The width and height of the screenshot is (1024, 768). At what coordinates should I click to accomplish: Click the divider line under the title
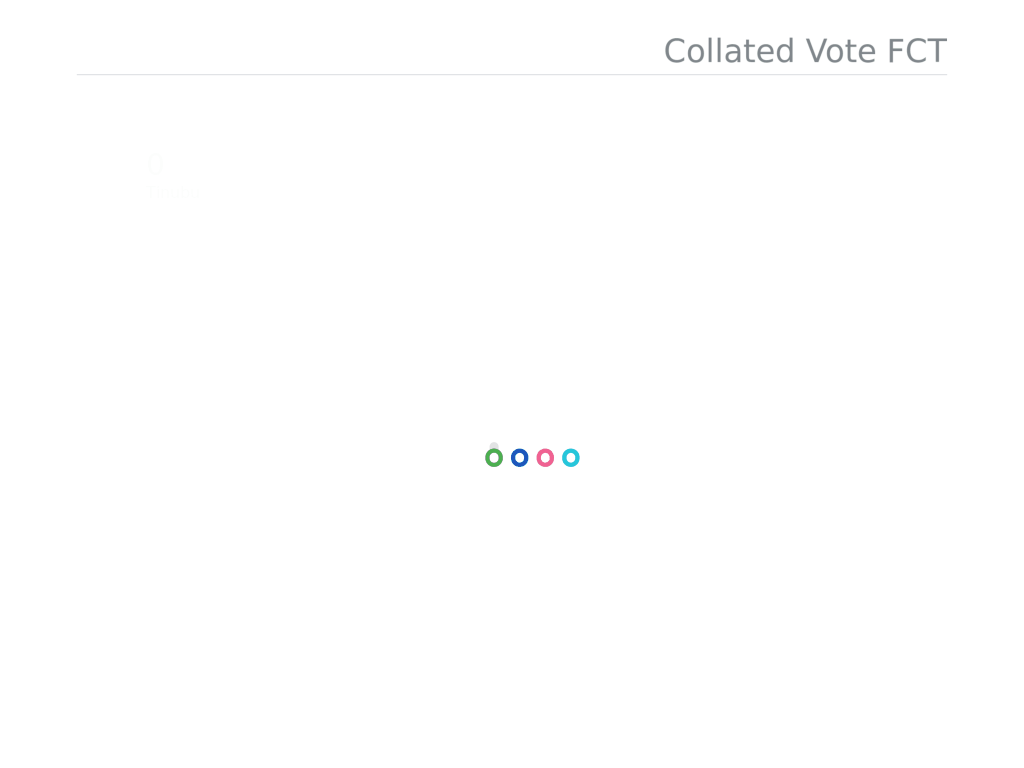coord(512,75)
